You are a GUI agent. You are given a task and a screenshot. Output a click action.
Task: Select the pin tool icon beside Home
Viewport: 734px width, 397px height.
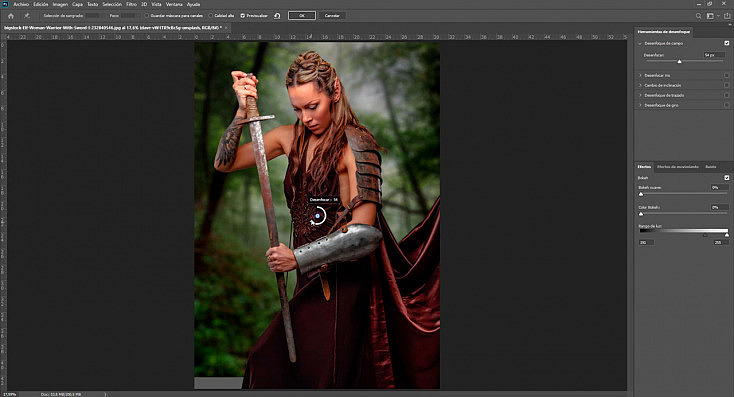27,15
